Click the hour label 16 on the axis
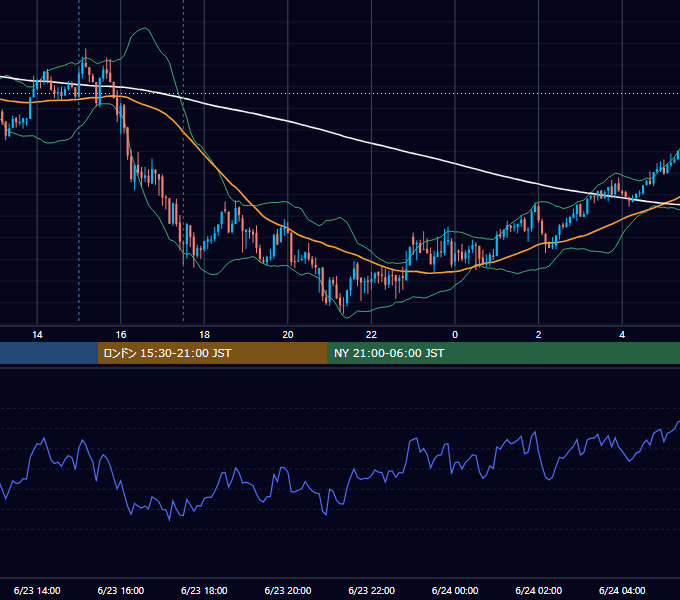680x600 pixels. coord(121,335)
